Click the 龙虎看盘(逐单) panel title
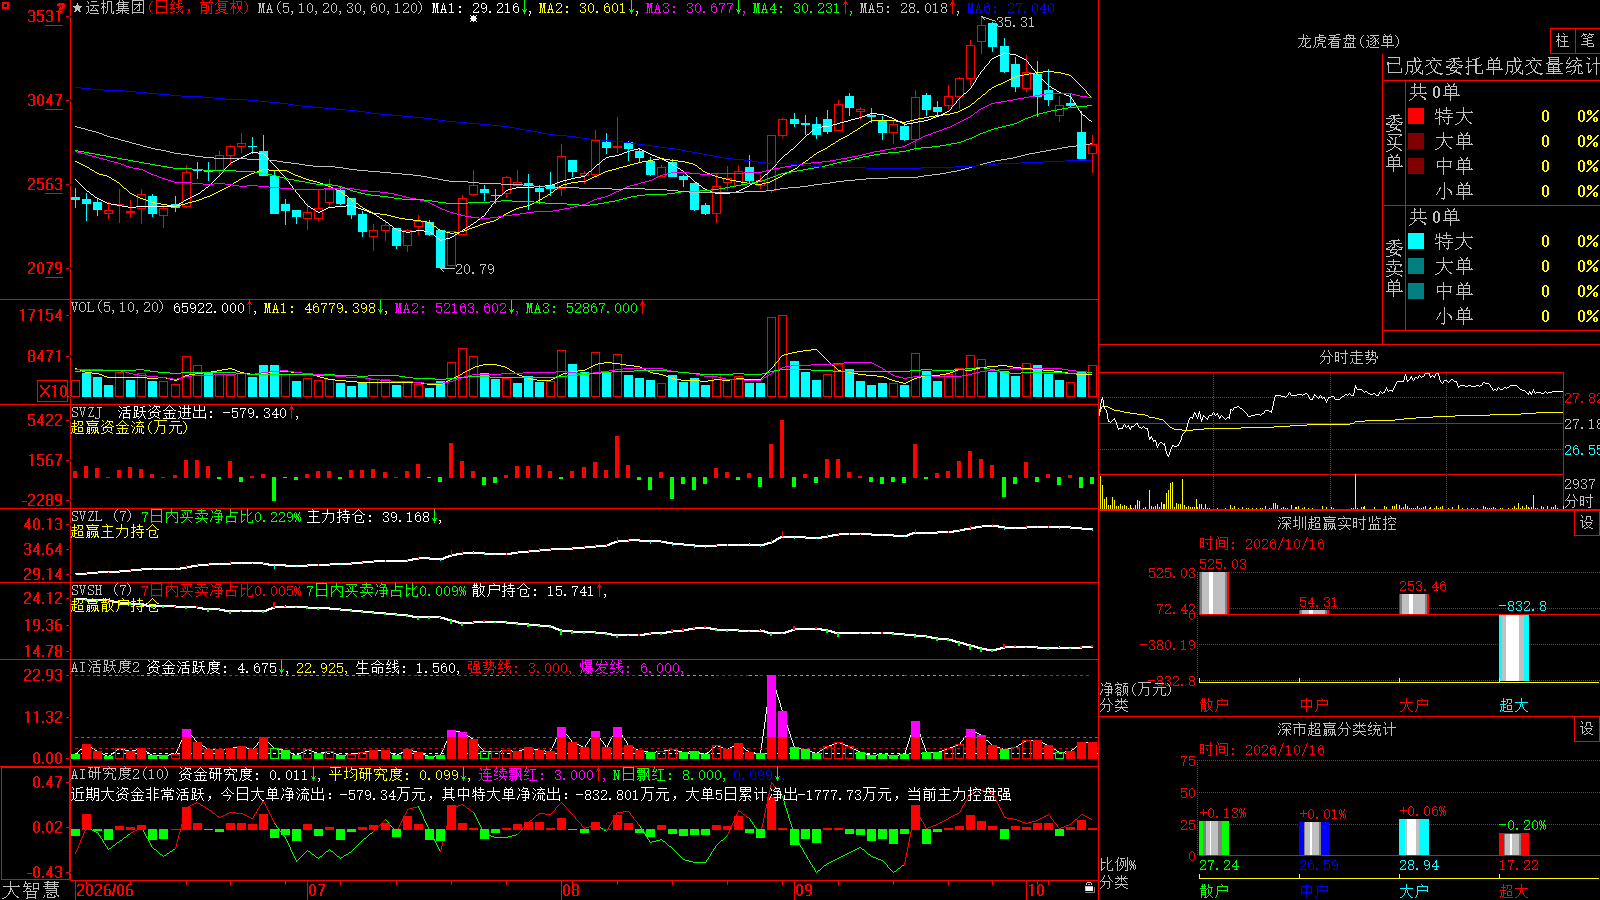This screenshot has height=900, width=1600. tap(1349, 41)
